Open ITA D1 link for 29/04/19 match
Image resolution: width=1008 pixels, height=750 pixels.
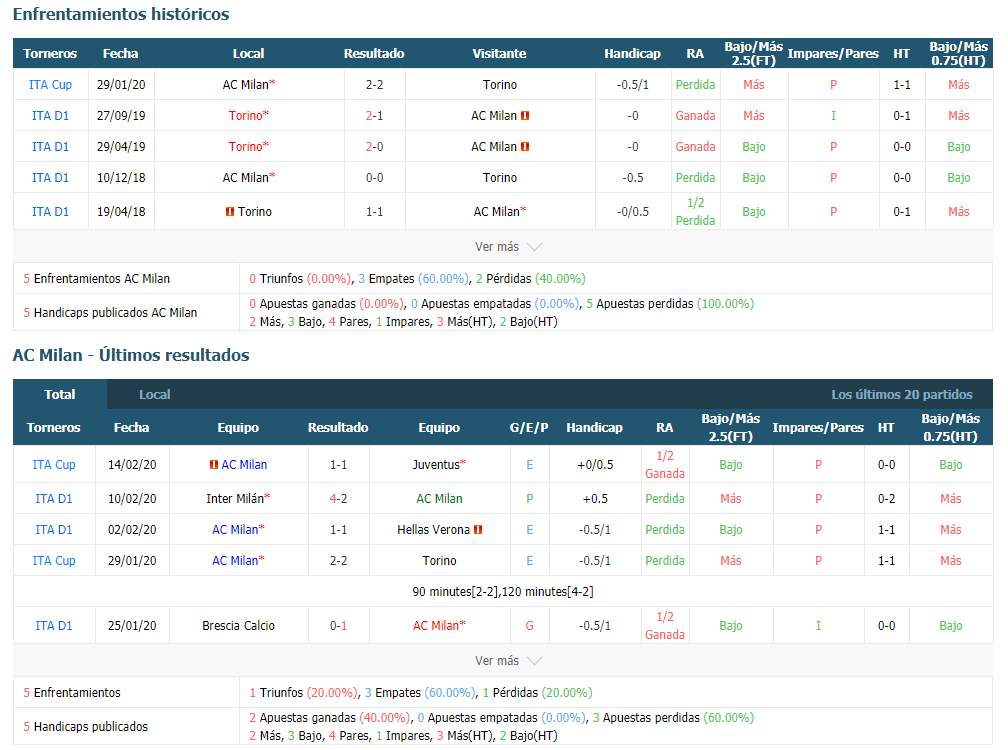(x=50, y=147)
